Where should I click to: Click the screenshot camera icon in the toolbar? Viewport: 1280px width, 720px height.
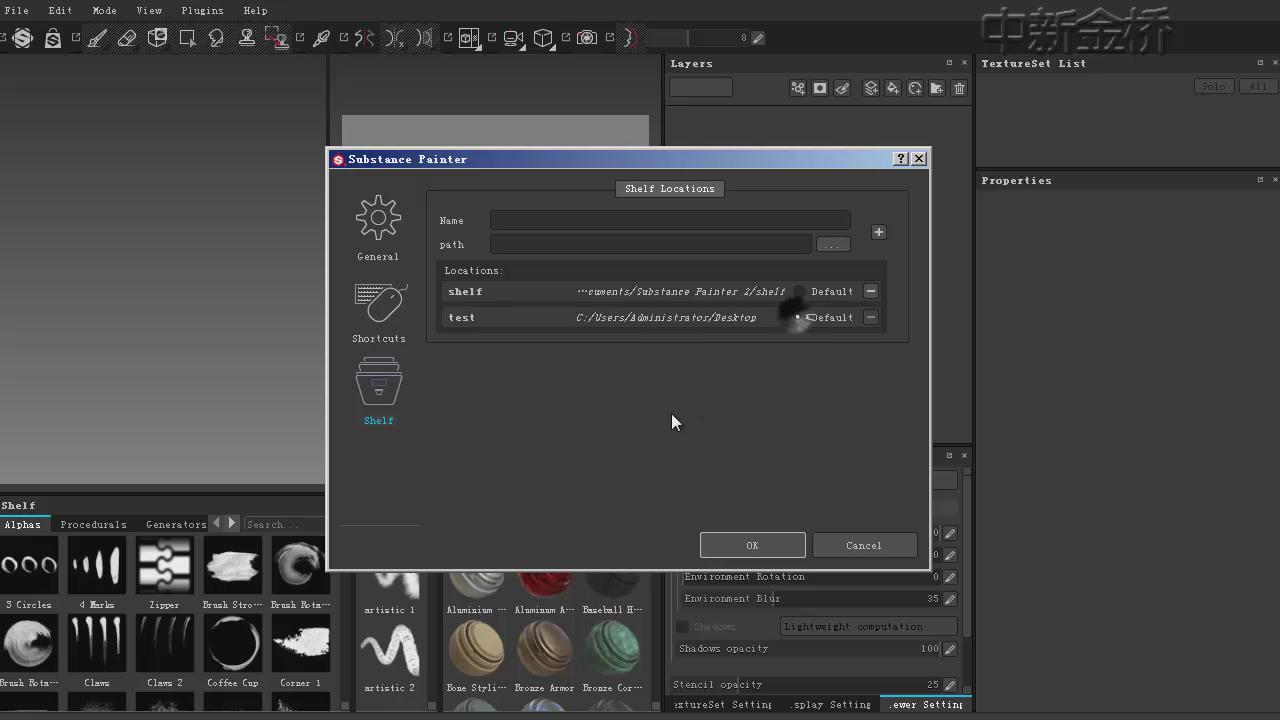pos(587,38)
